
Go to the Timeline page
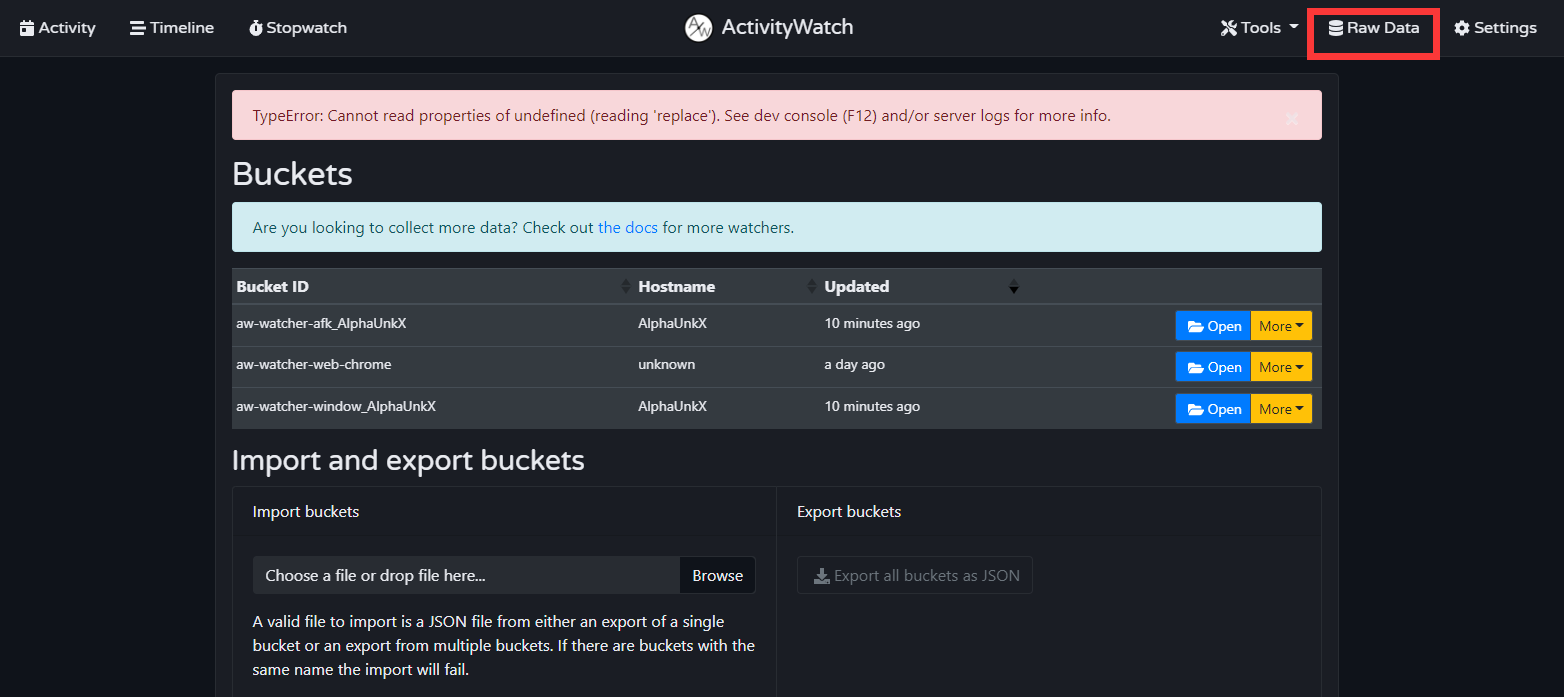[x=172, y=28]
